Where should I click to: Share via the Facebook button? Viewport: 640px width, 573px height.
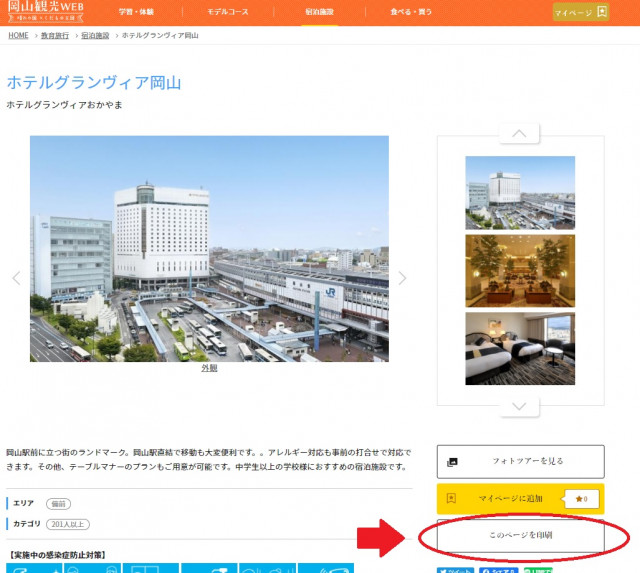(498, 570)
